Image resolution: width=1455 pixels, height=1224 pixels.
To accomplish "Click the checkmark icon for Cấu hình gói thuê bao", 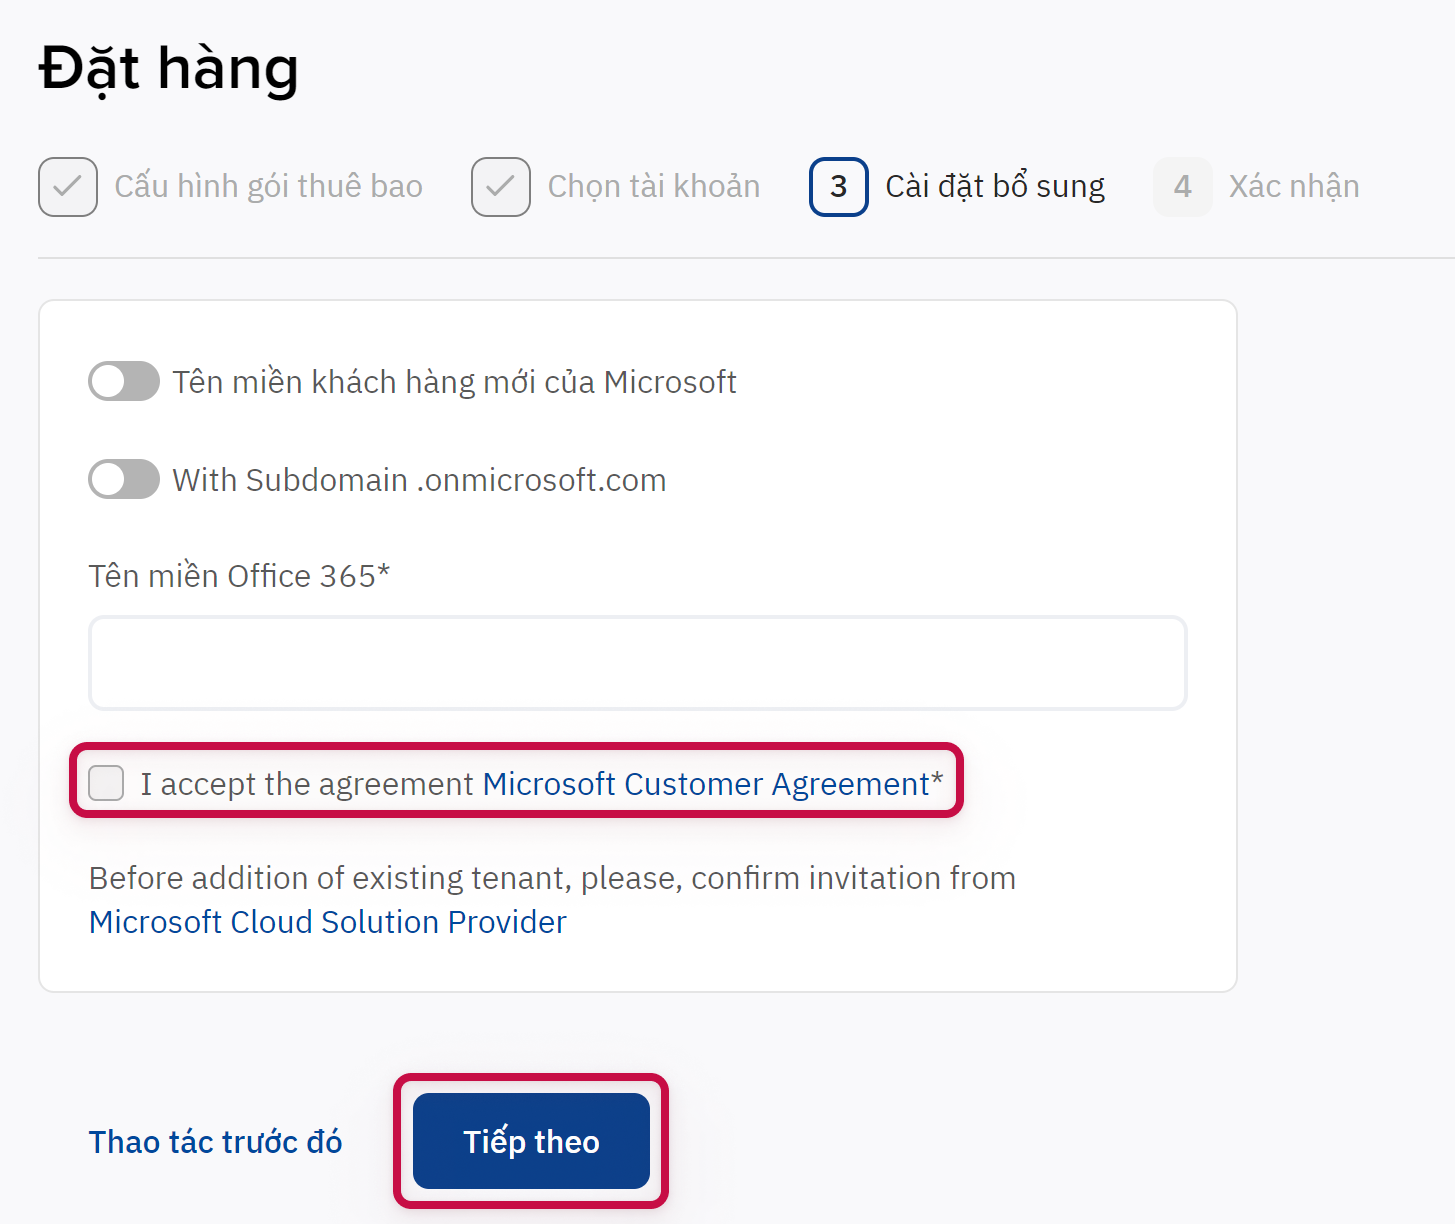I will point(68,187).
